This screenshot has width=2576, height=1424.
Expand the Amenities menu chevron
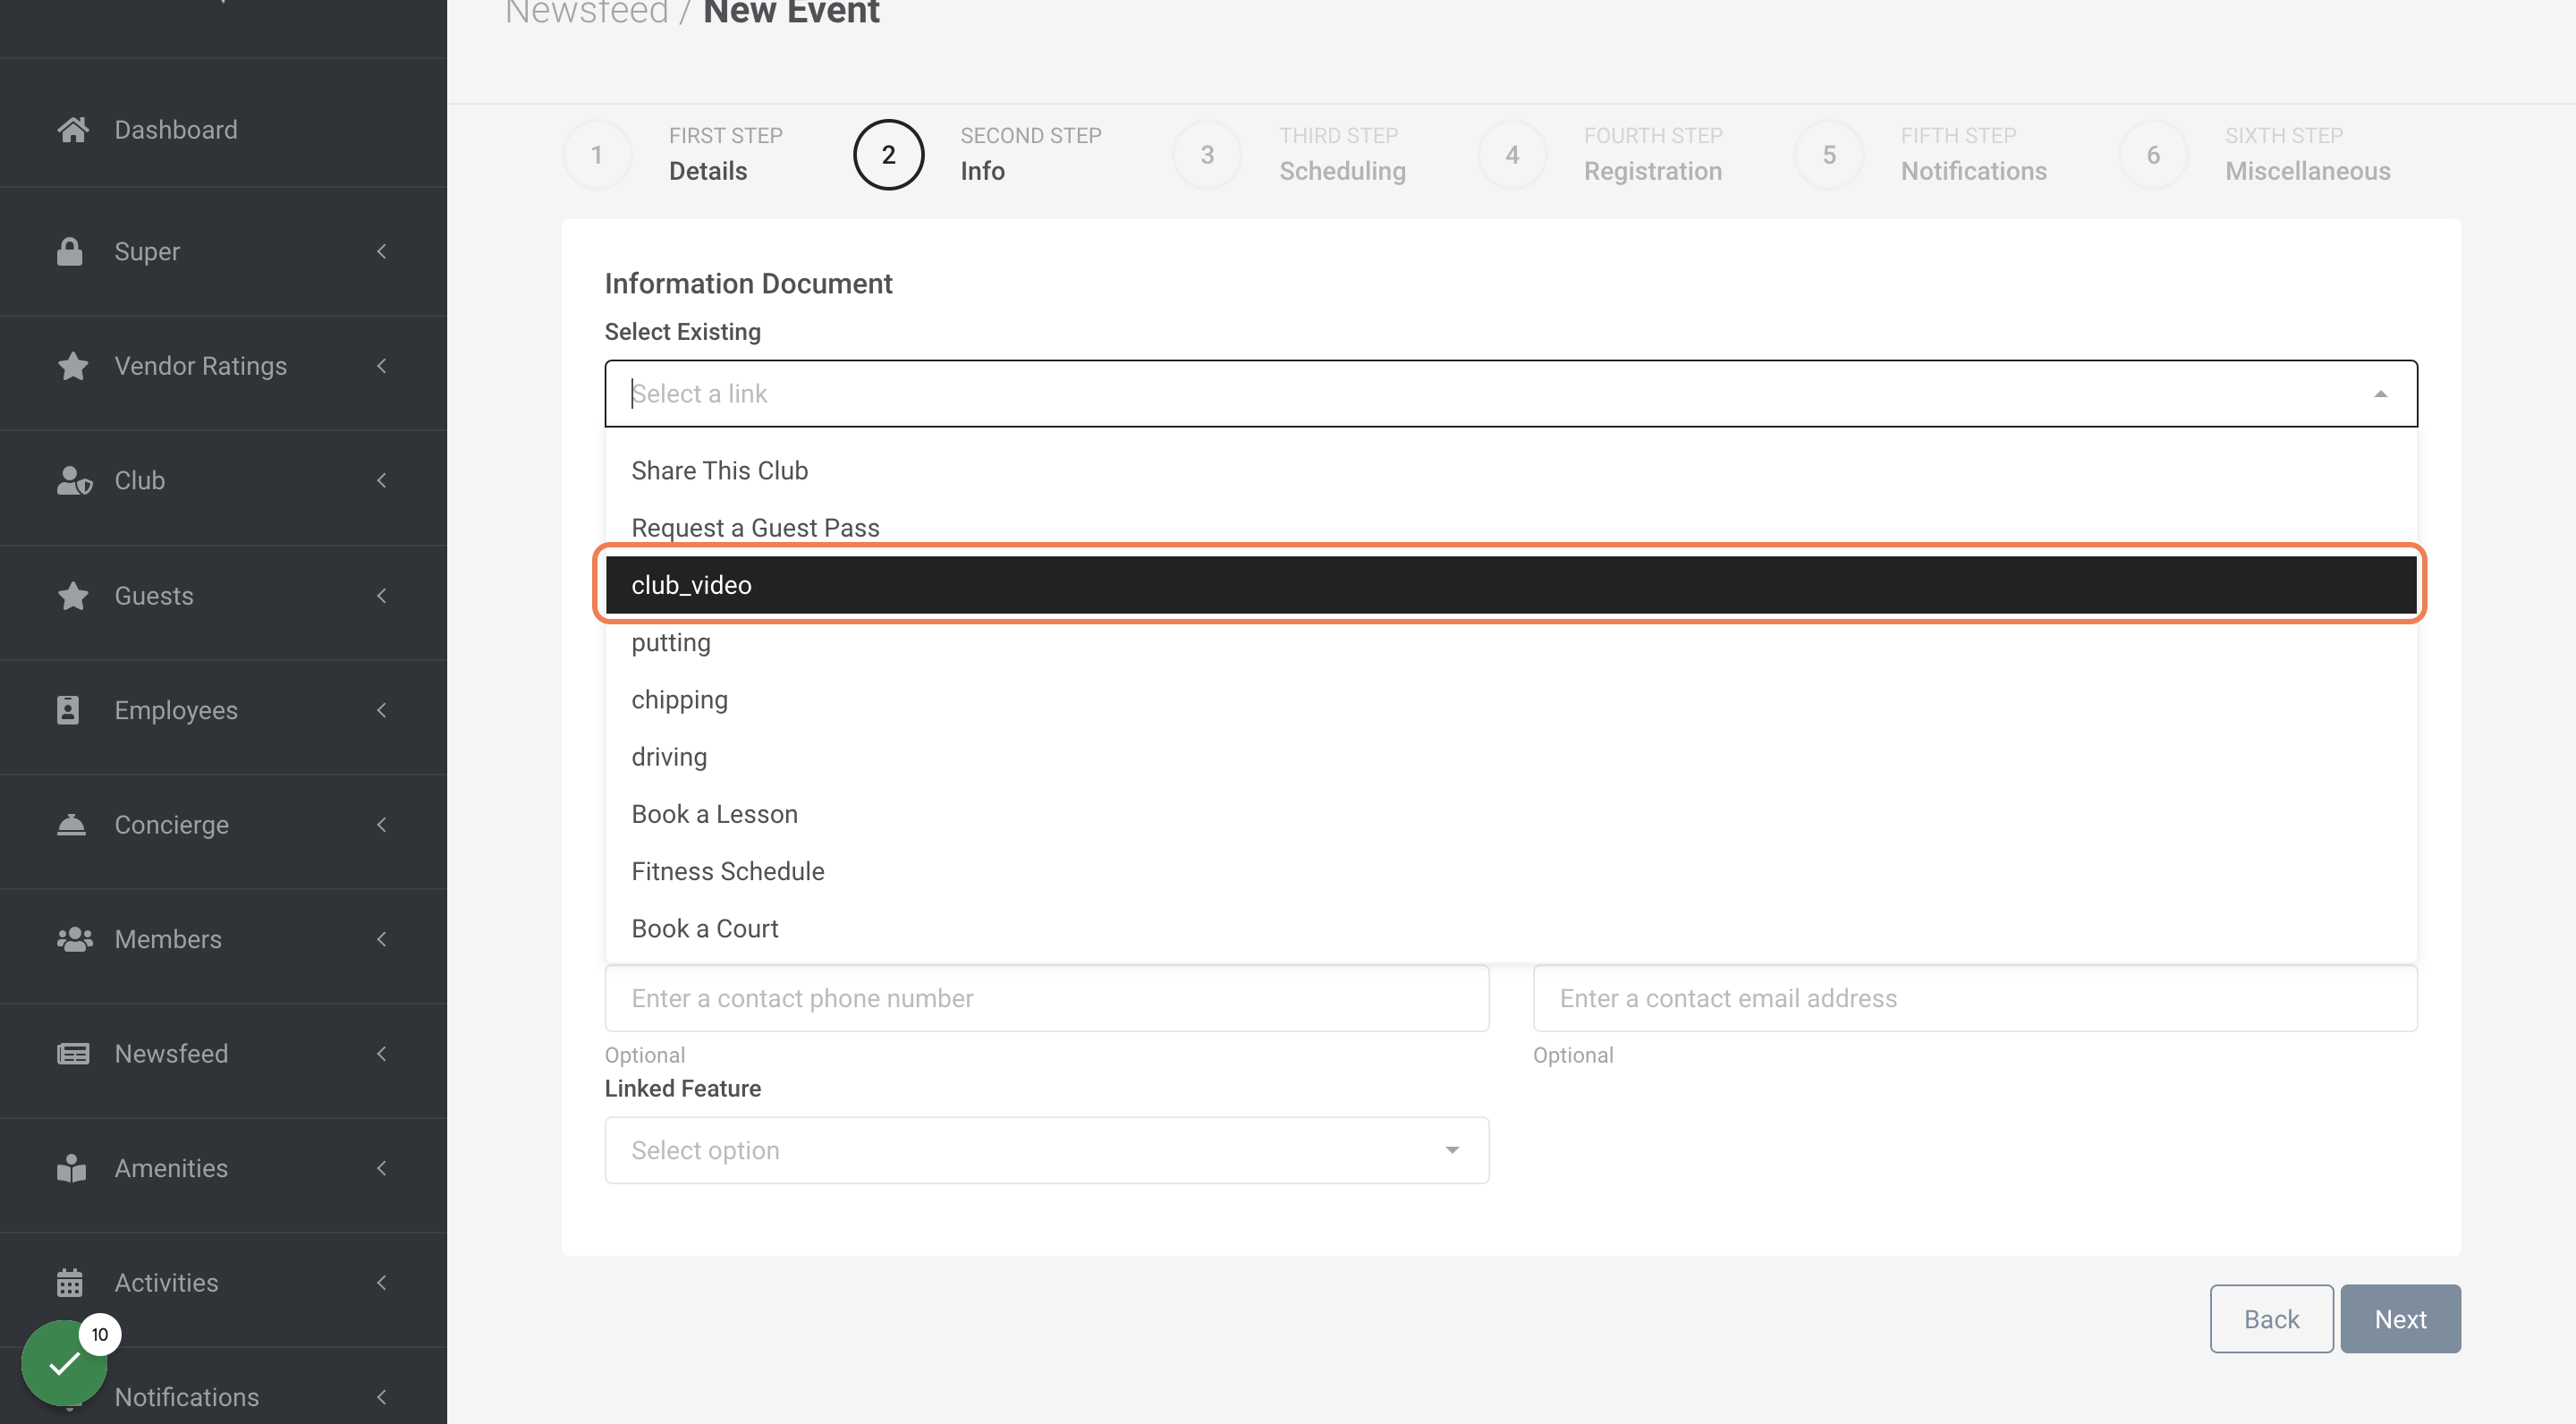(x=381, y=1168)
